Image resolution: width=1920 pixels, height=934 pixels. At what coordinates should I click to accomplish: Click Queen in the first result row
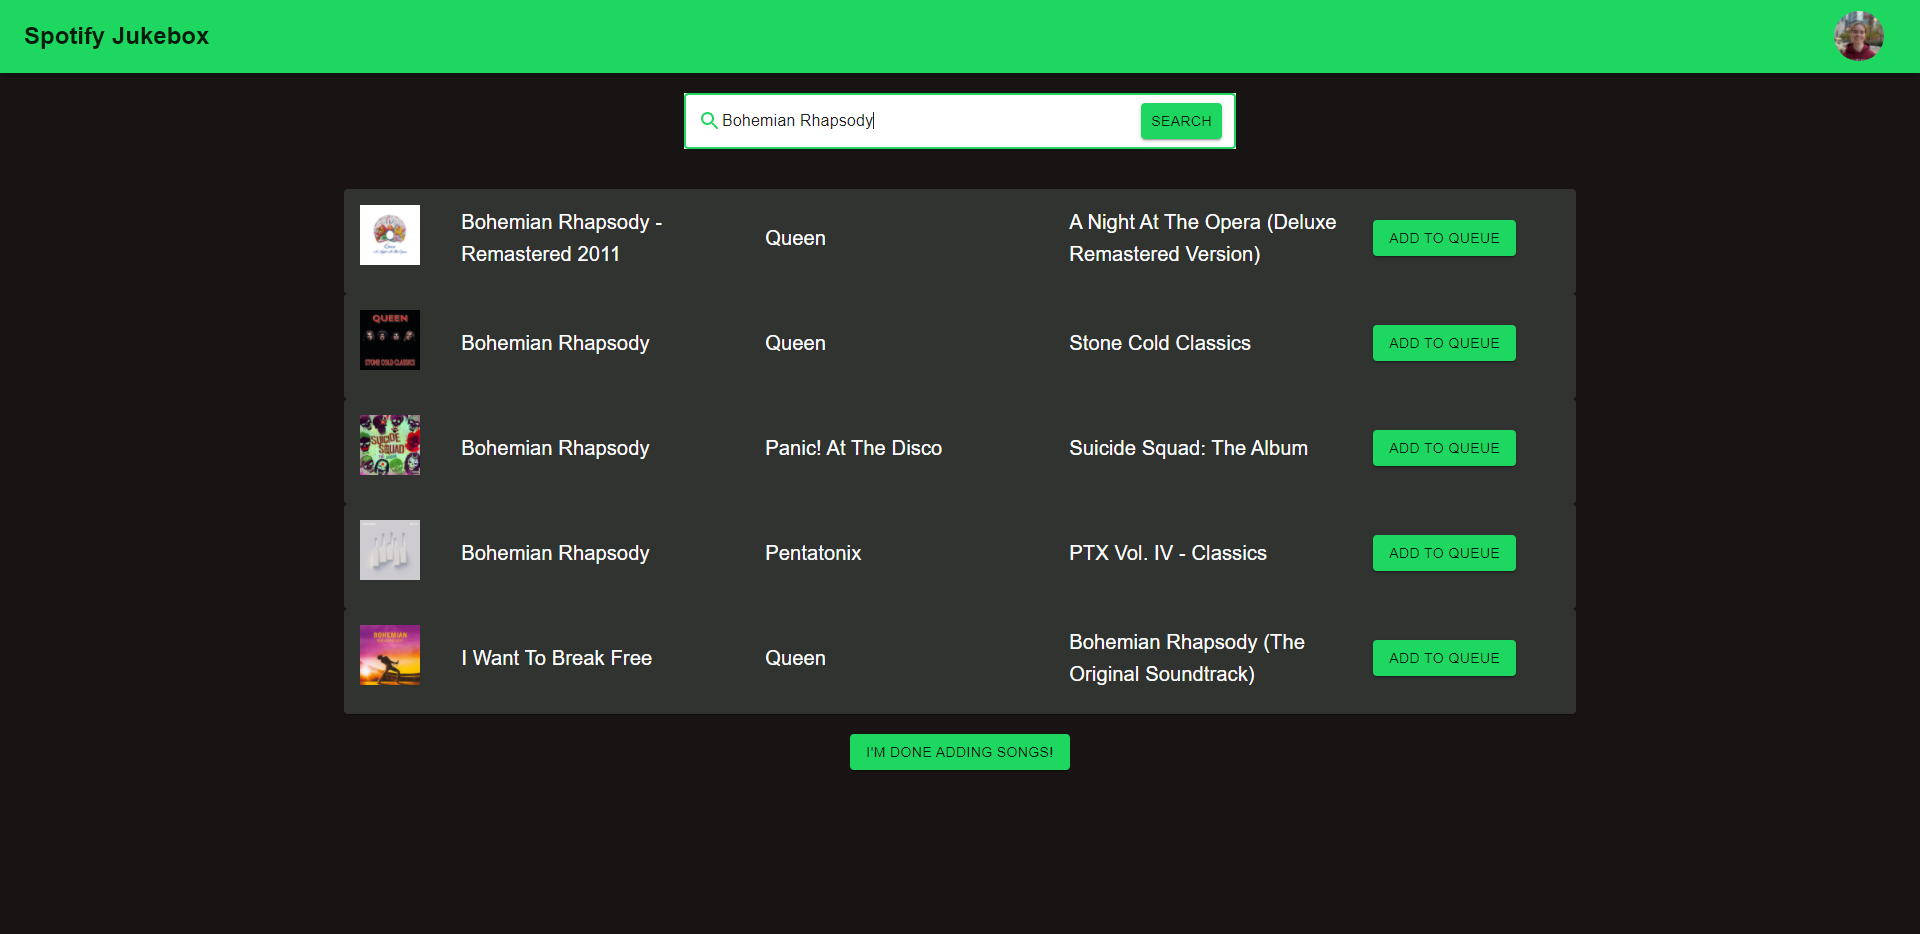click(x=795, y=238)
